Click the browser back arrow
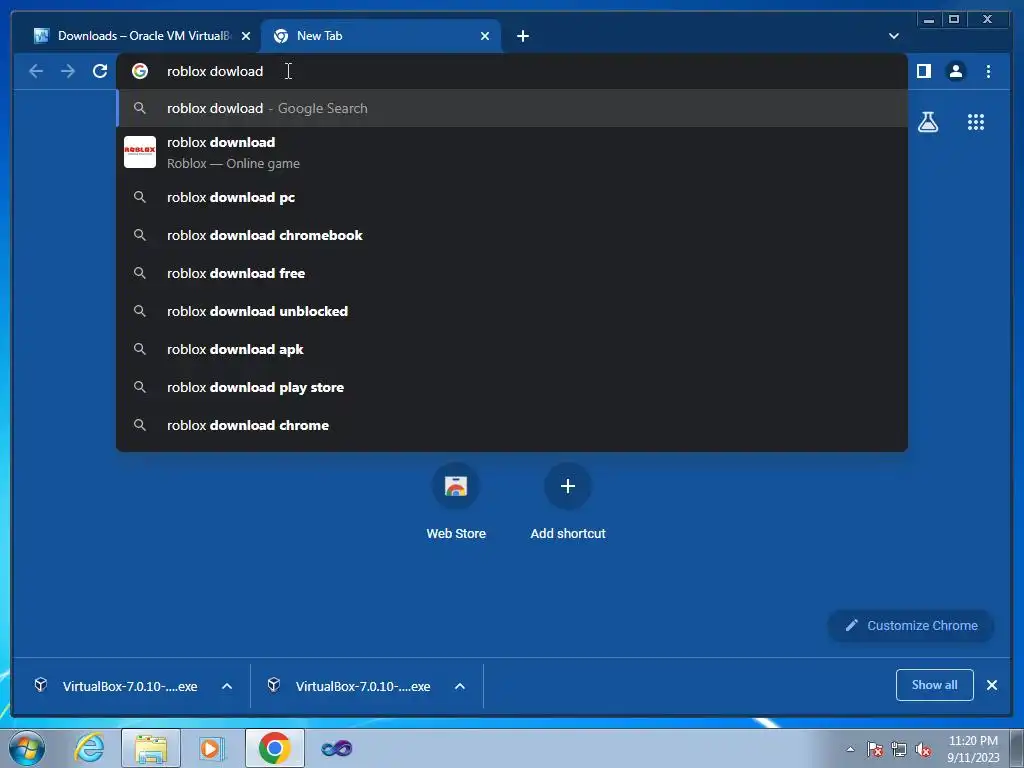Image resolution: width=1024 pixels, height=768 pixels. pyautogui.click(x=36, y=71)
